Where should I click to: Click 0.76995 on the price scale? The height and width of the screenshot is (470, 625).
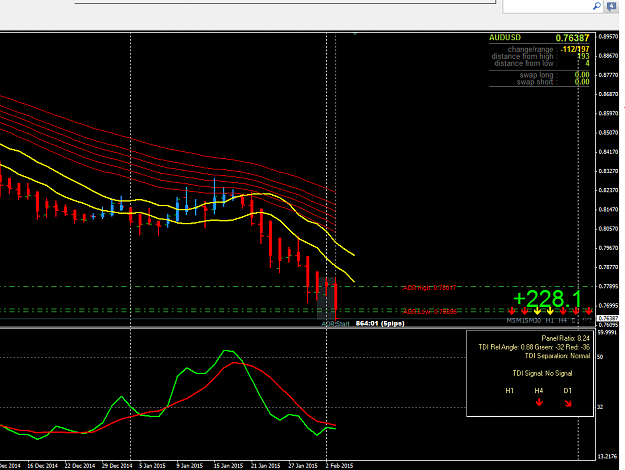[608, 305]
